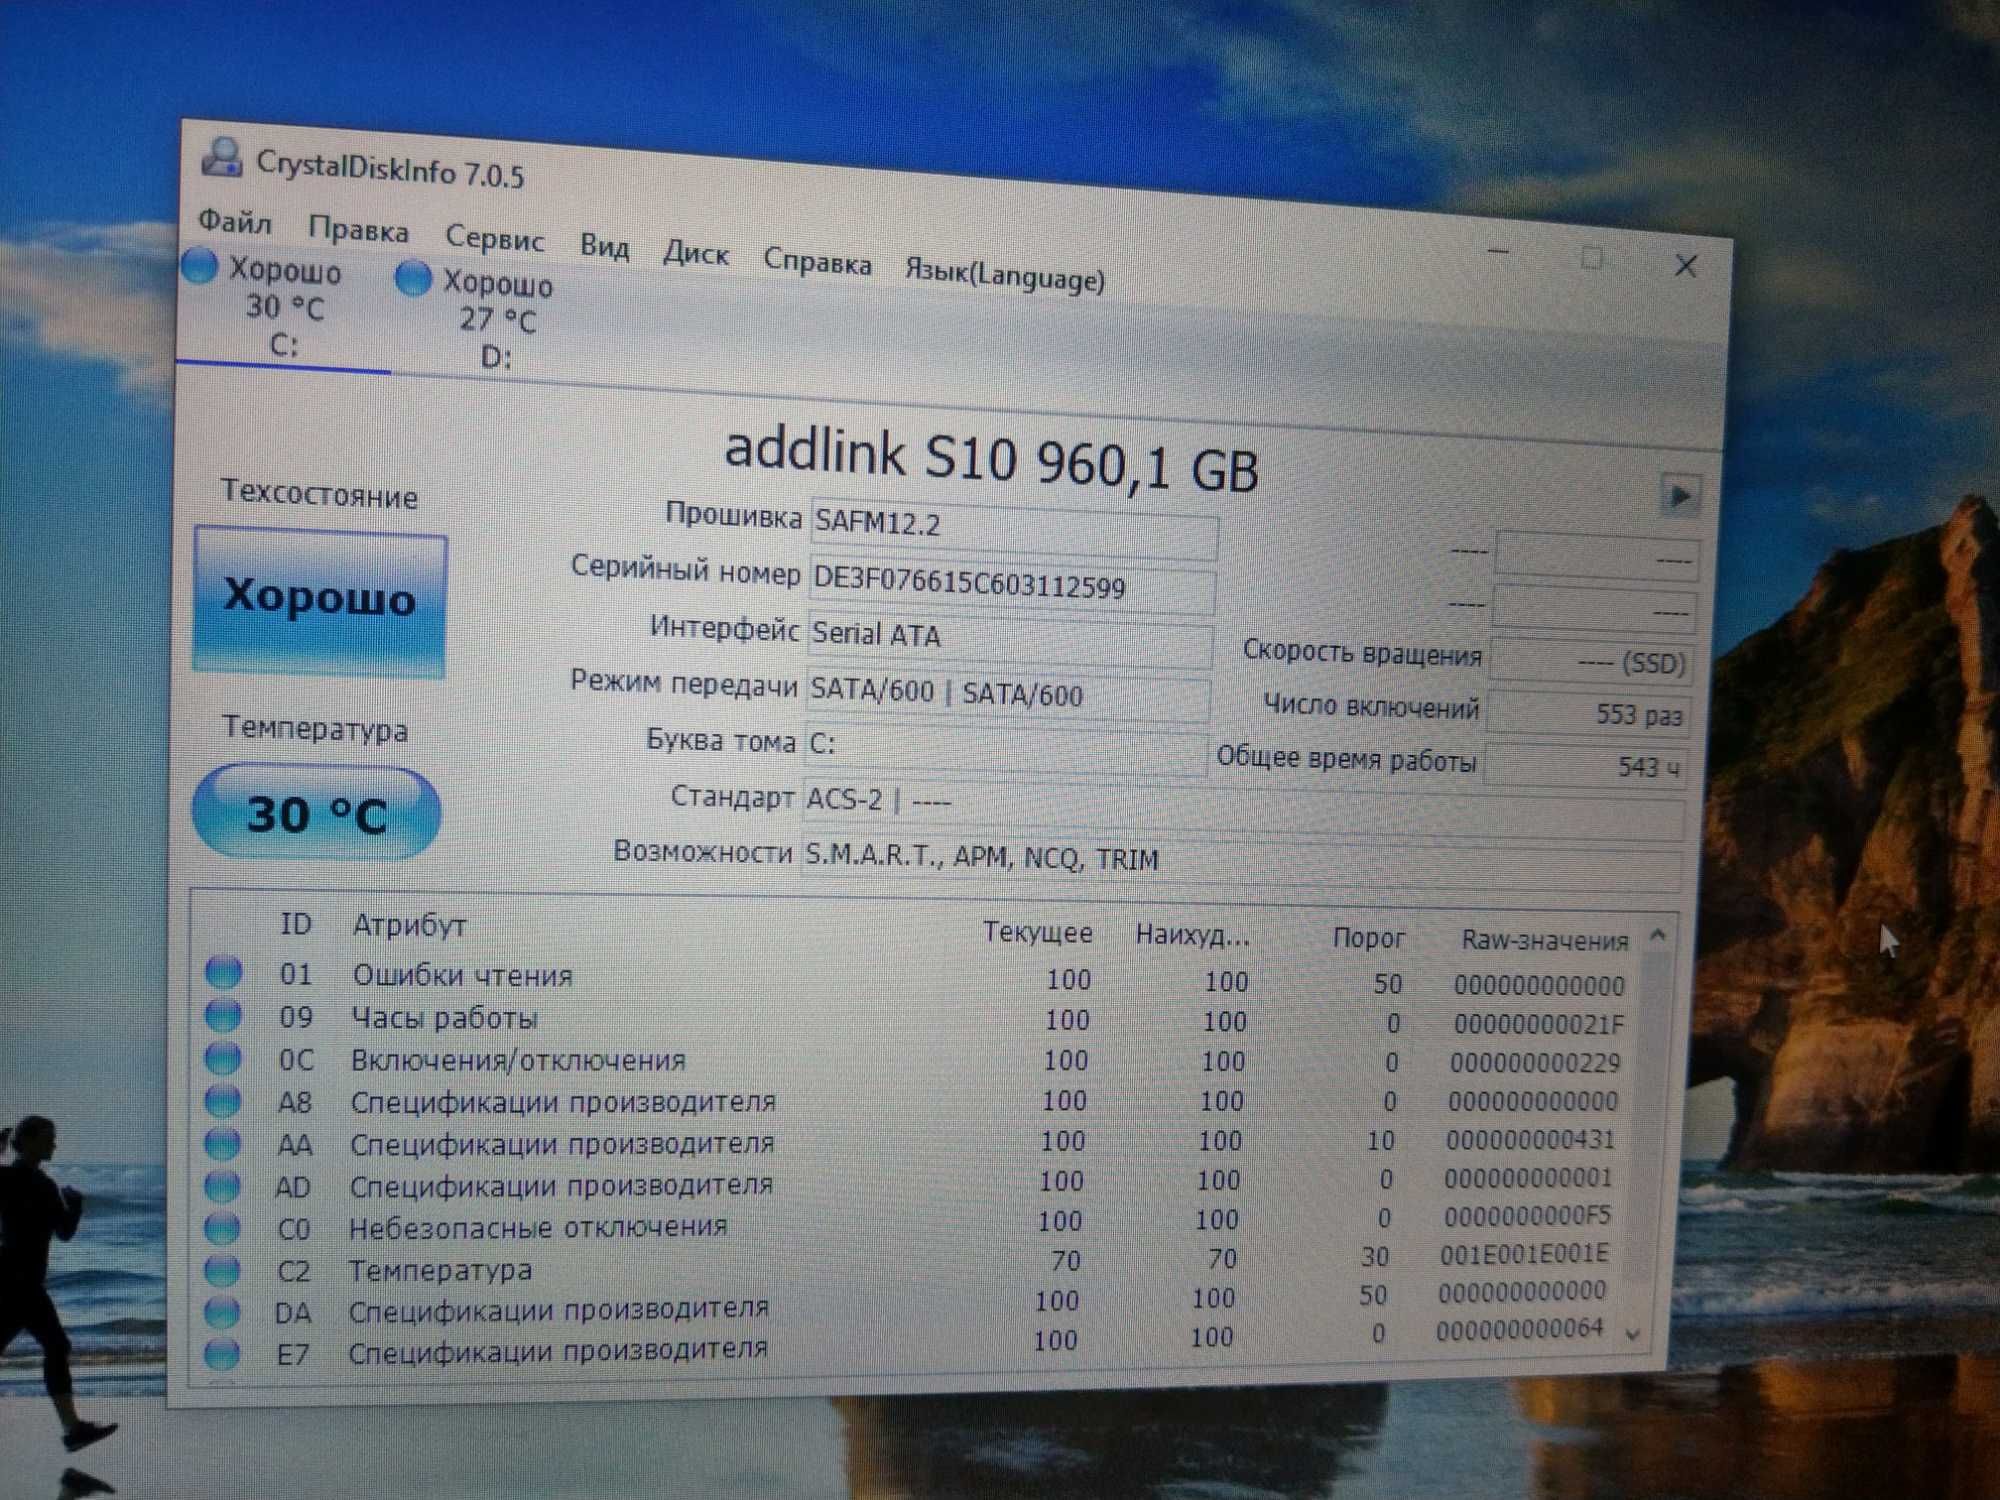This screenshot has height=1500, width=2000.
Task: Click the status orb of attribute 01 row
Action: (x=224, y=971)
